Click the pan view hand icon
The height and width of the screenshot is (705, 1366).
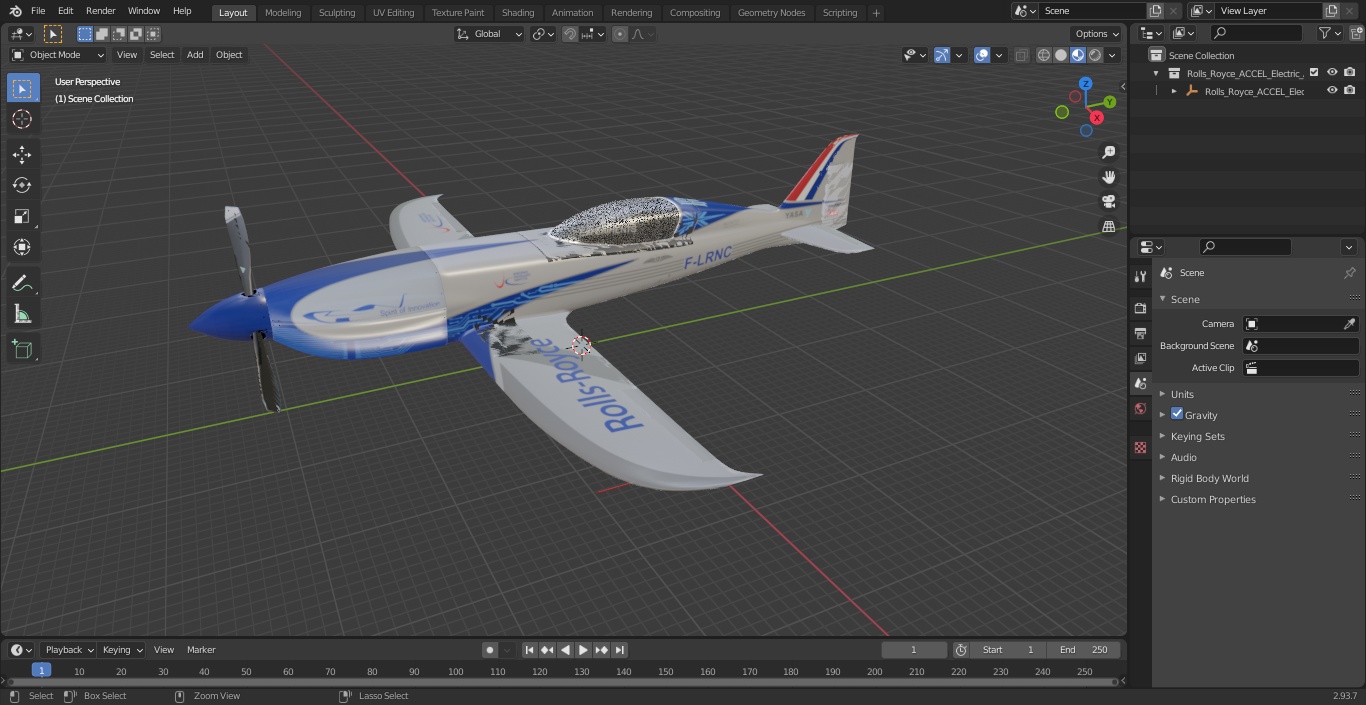tap(1109, 177)
